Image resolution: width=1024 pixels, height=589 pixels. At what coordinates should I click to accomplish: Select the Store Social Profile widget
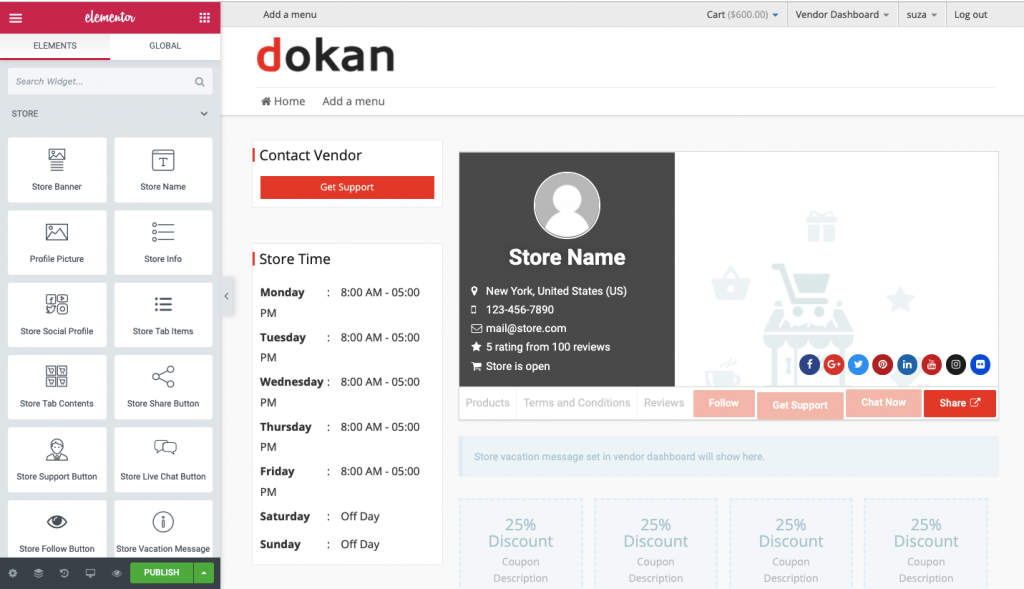[x=57, y=315]
